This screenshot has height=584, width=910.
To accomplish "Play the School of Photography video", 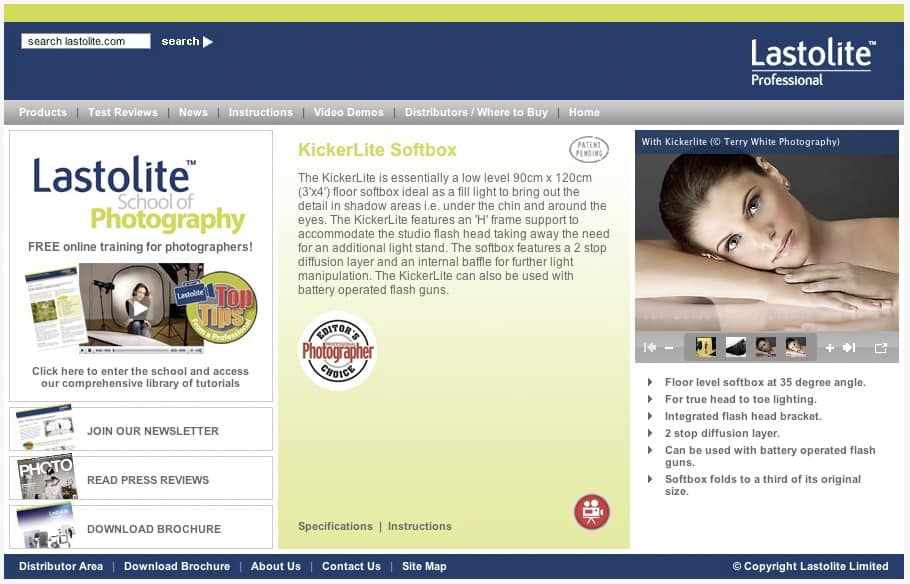I will (139, 308).
